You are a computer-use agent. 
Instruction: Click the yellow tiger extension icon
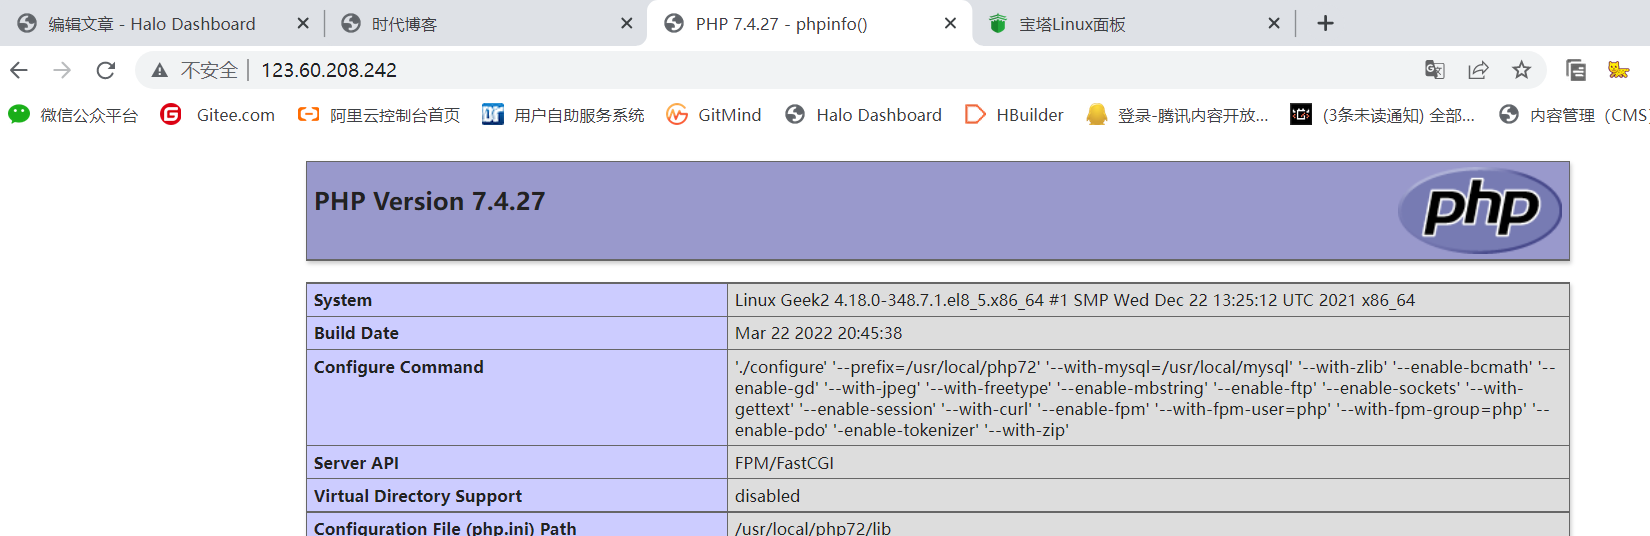[1618, 70]
